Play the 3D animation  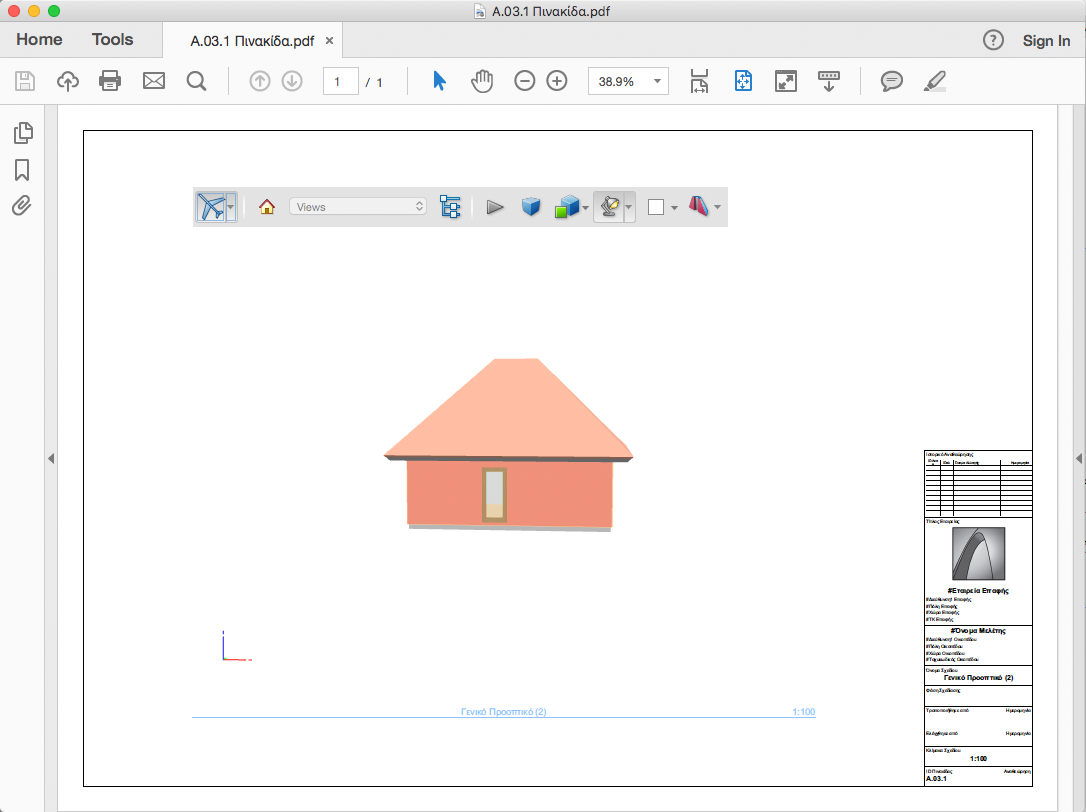pyautogui.click(x=494, y=207)
